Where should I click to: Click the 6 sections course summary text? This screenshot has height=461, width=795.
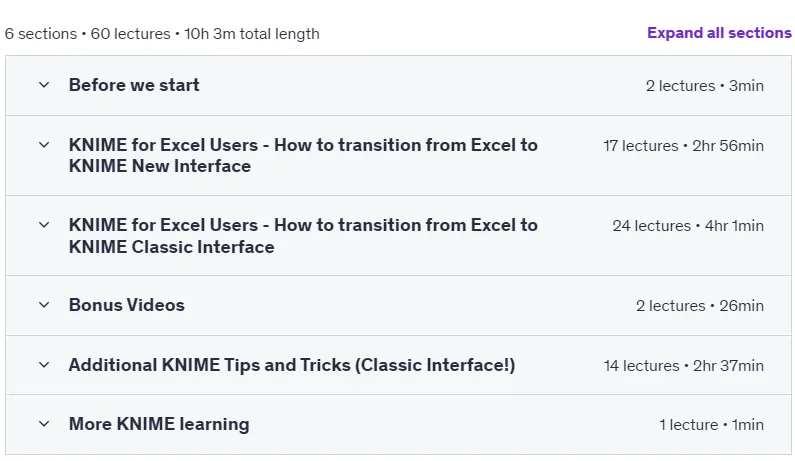pos(162,34)
